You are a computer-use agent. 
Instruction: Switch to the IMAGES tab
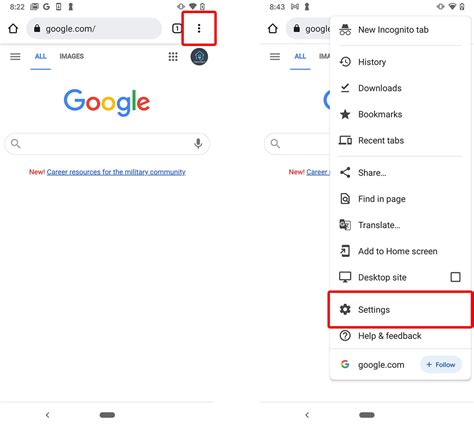point(72,56)
